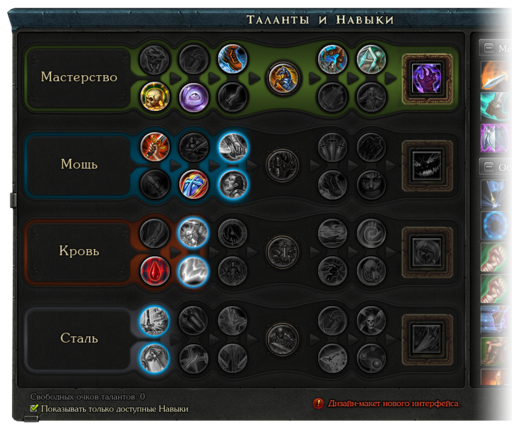Click the purple claw ultimate talent square

[x=427, y=79]
